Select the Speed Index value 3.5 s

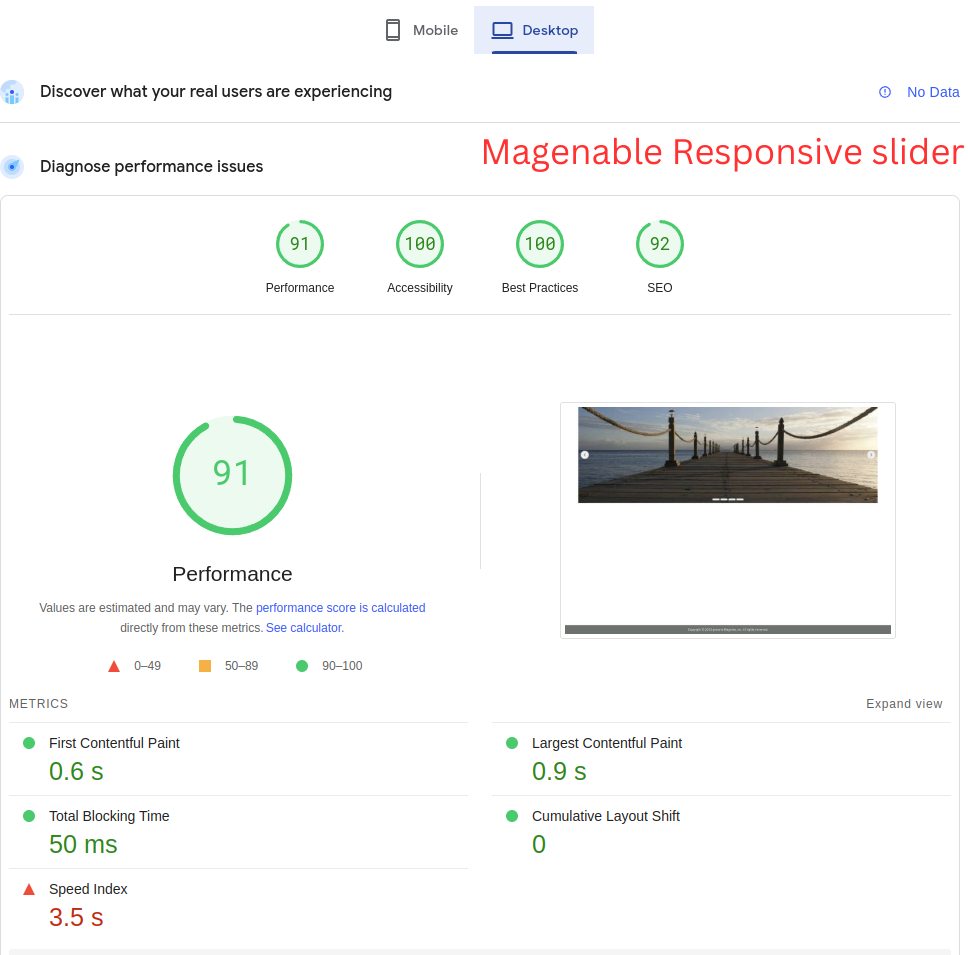coord(77,917)
